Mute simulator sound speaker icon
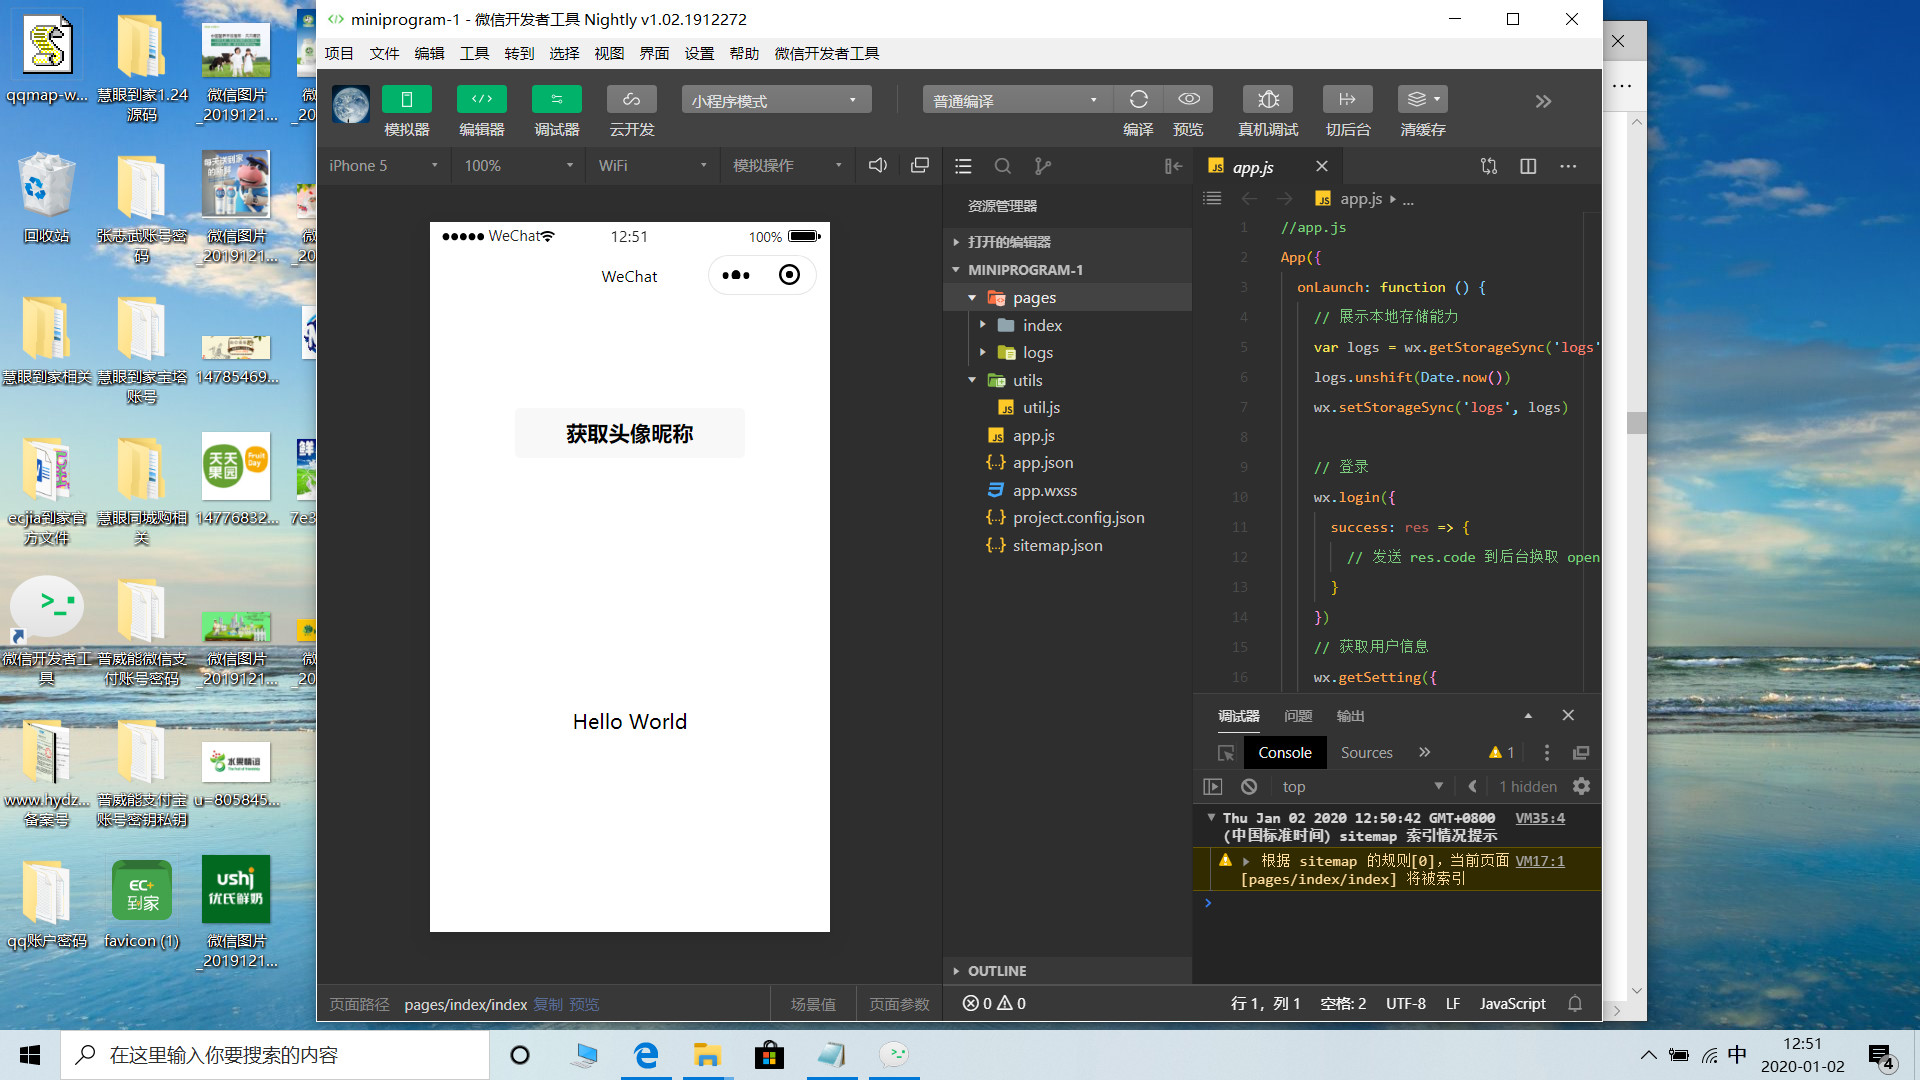 (x=877, y=166)
